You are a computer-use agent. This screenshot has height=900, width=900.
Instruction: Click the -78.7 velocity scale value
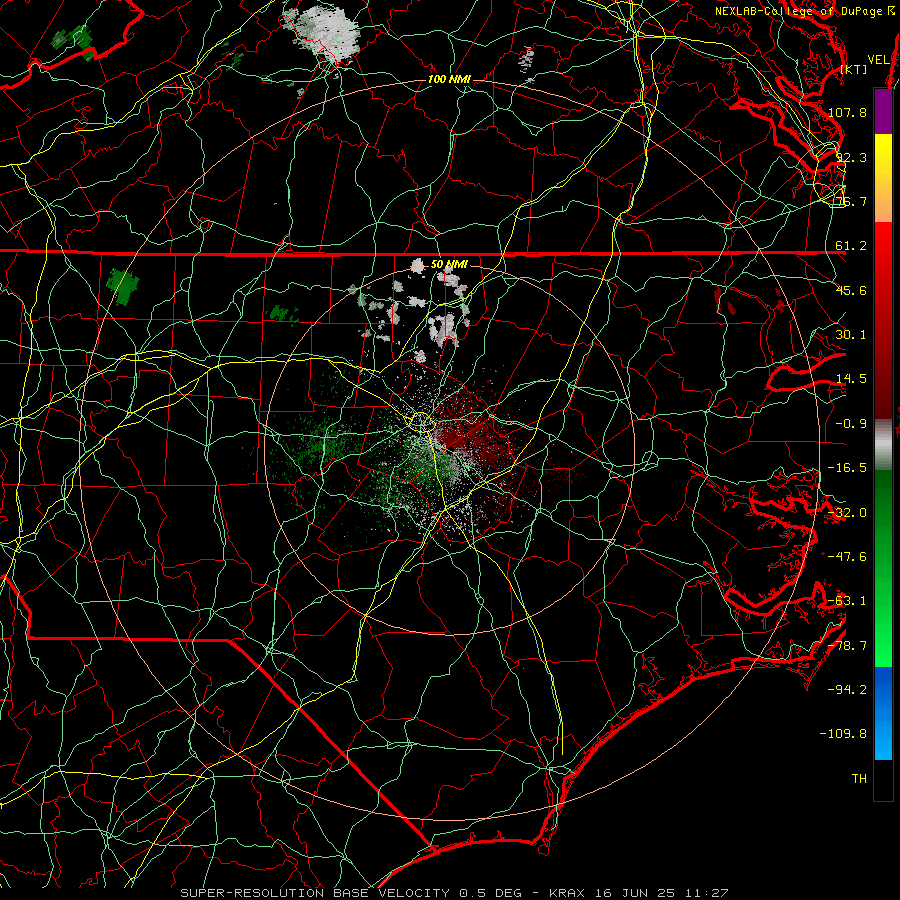click(x=848, y=646)
